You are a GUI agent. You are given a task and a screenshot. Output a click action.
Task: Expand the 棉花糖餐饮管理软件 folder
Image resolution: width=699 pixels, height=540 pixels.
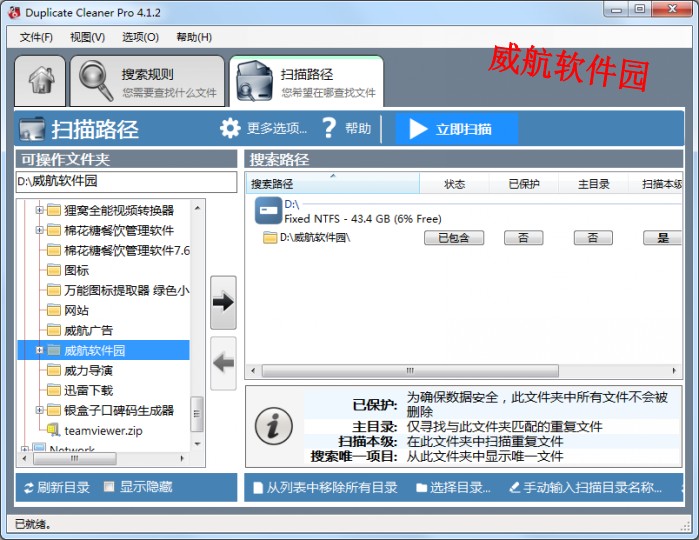click(39, 230)
